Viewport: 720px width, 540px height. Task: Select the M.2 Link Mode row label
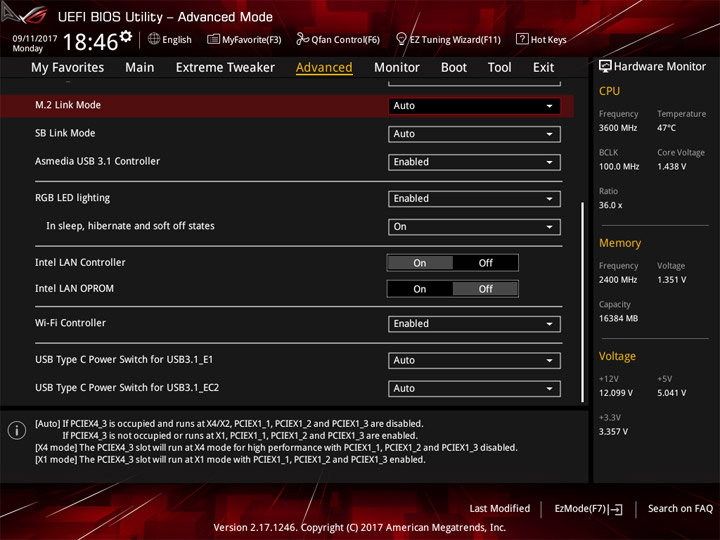click(x=68, y=105)
